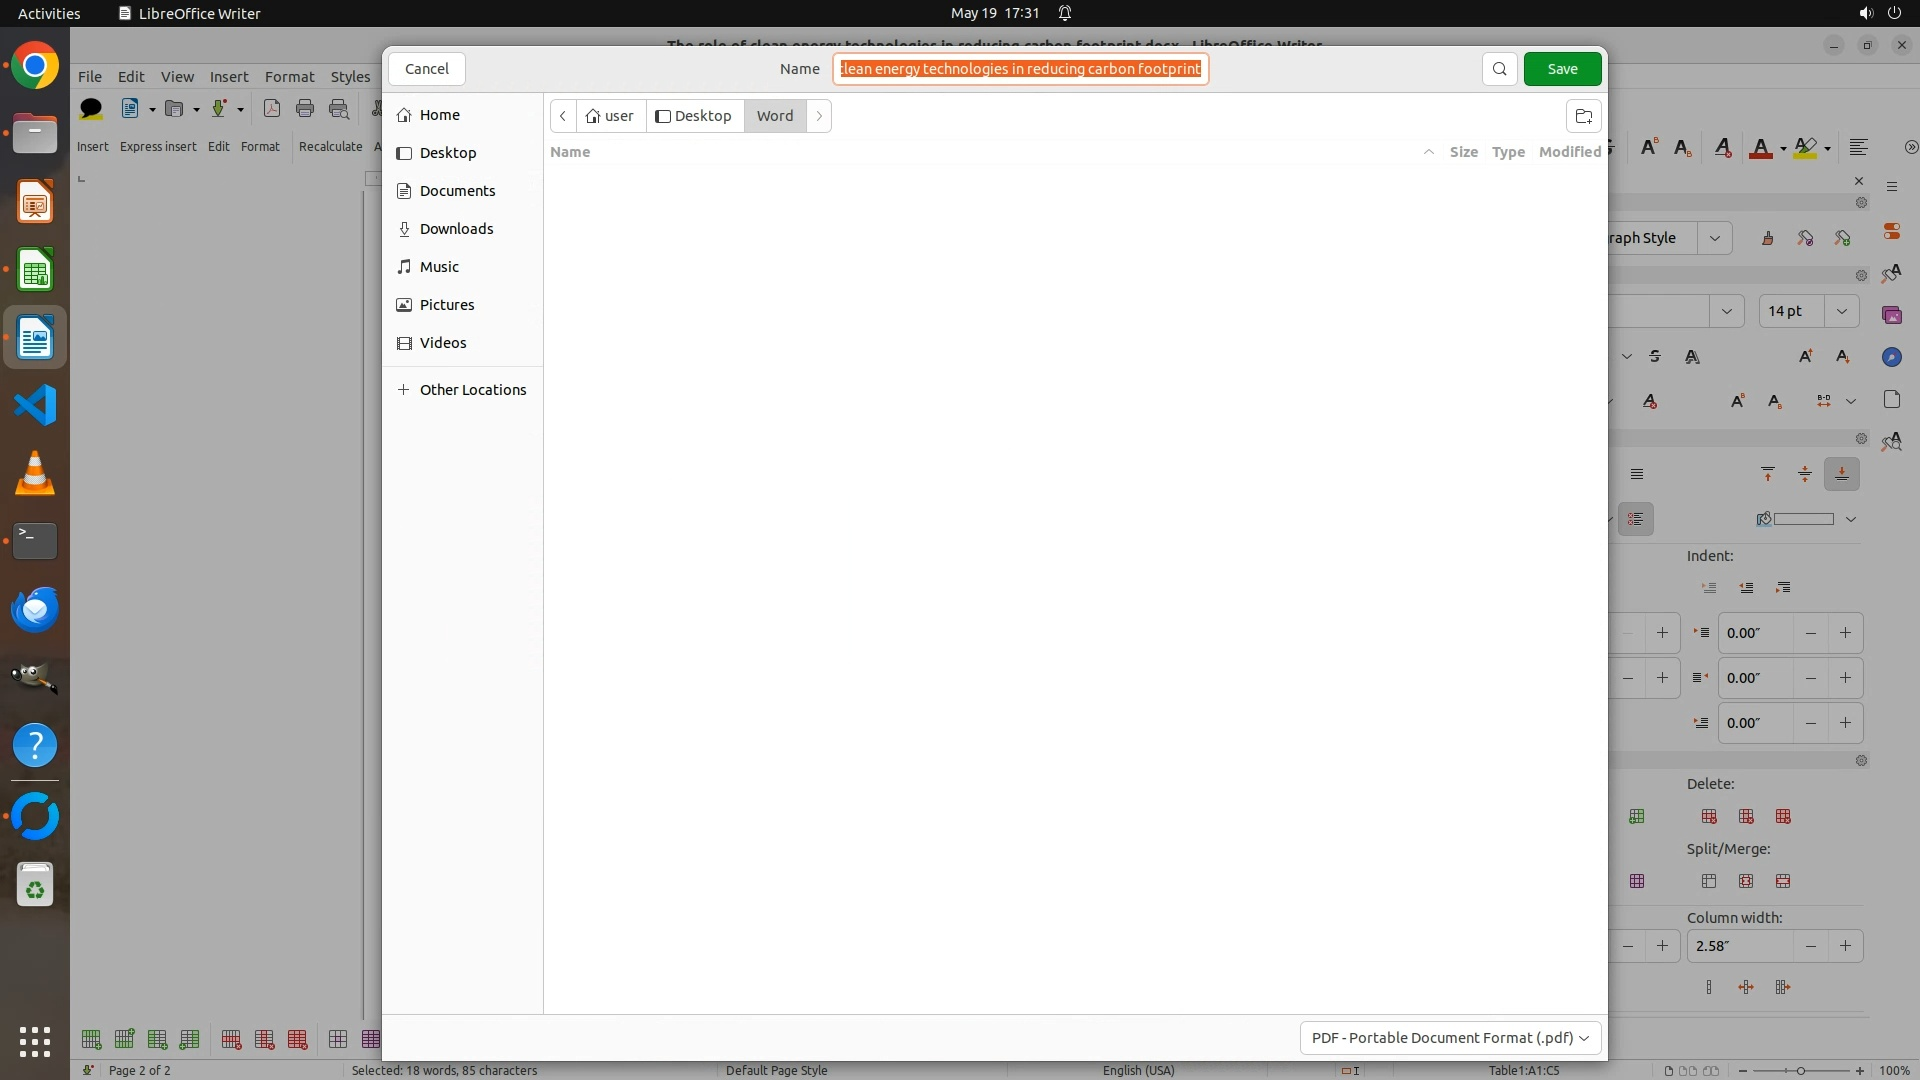Go to Desktop in path bar
Viewport: 1920px width, 1080px height.
pos(694,116)
